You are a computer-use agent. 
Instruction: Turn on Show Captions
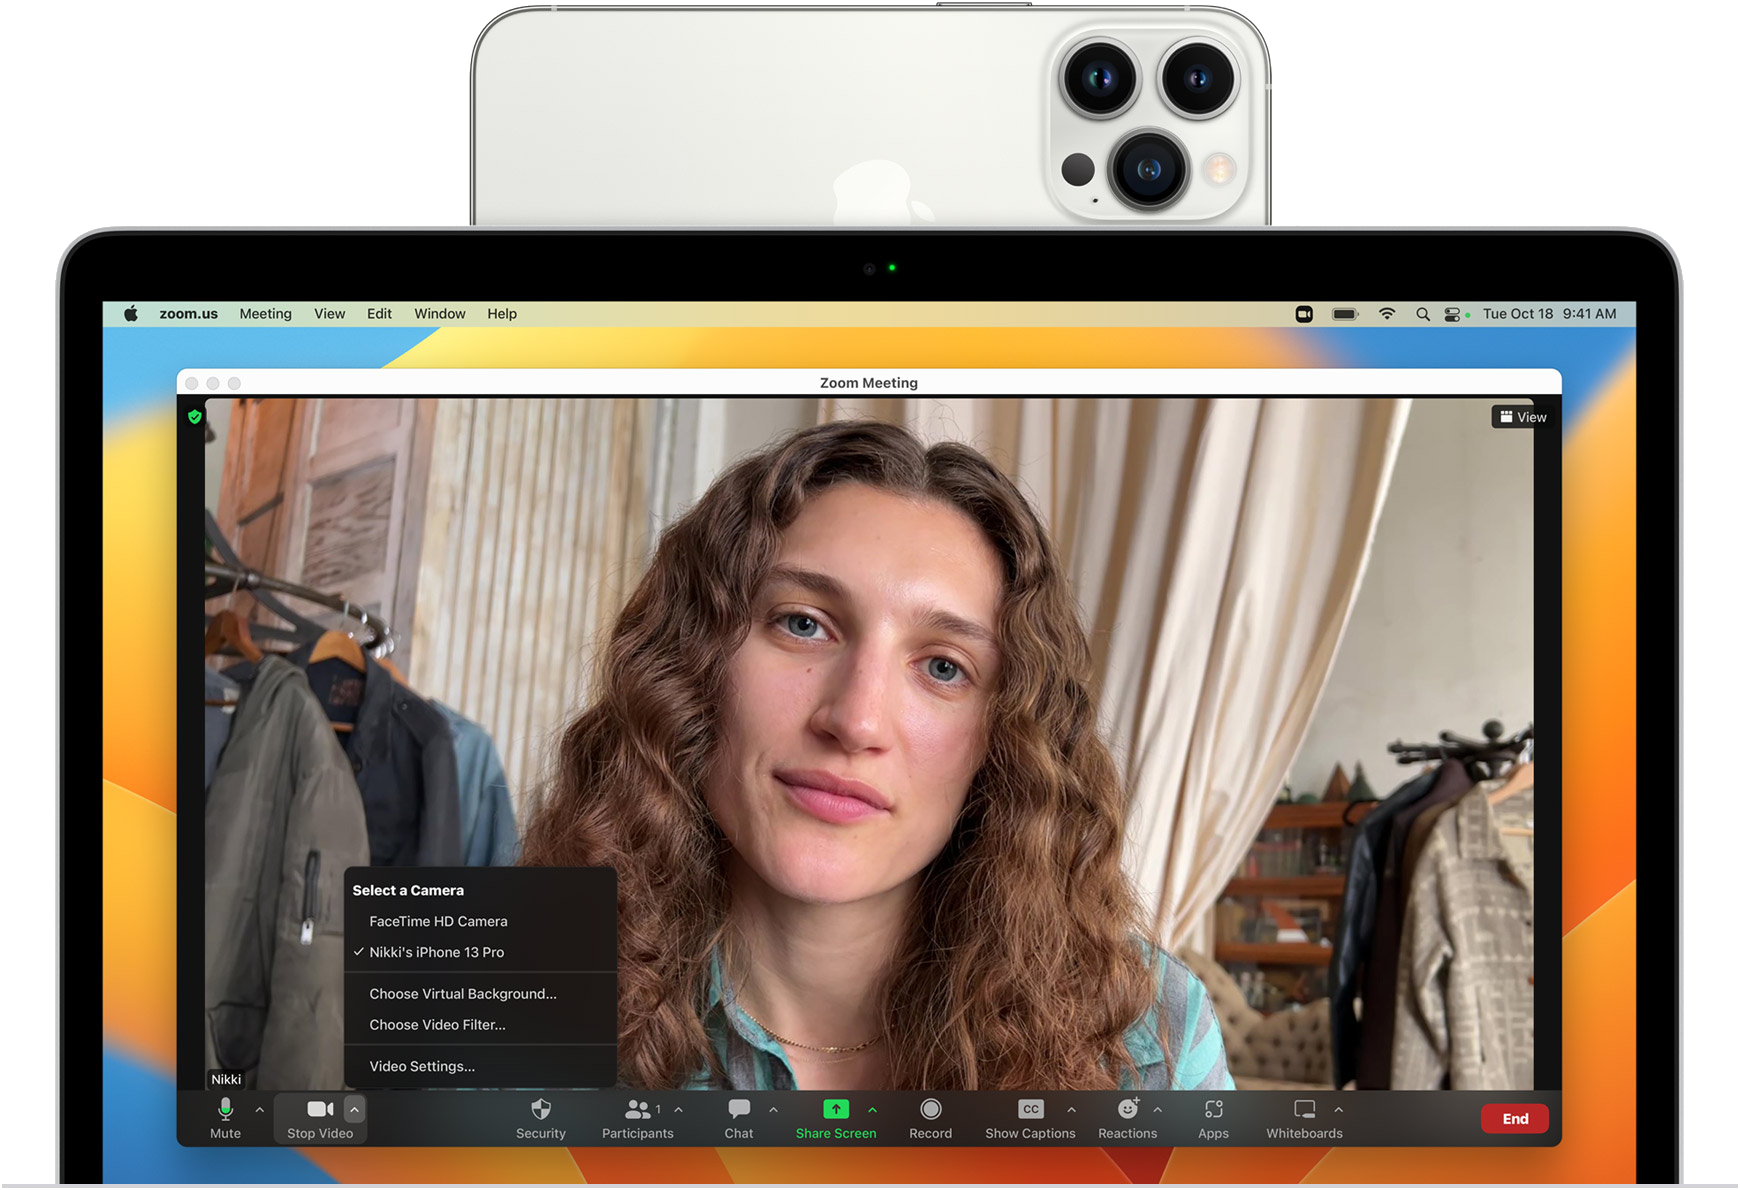click(x=1030, y=1110)
